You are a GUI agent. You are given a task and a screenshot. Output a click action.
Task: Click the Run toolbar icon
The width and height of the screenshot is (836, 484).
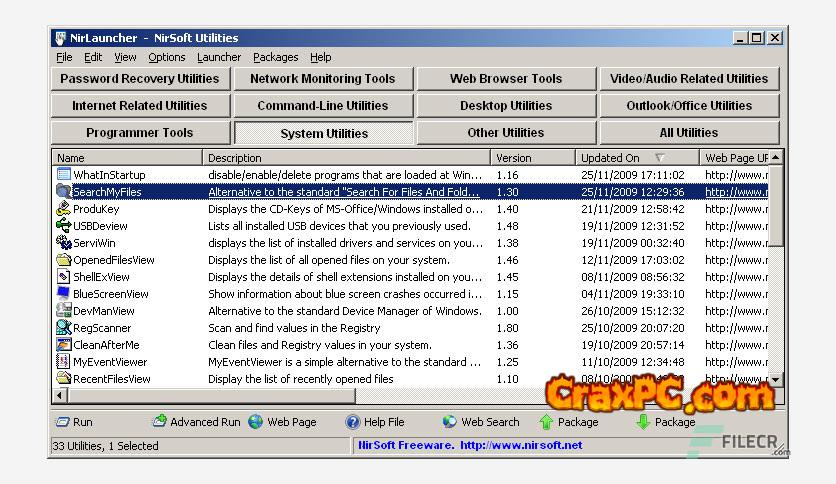tap(62, 422)
